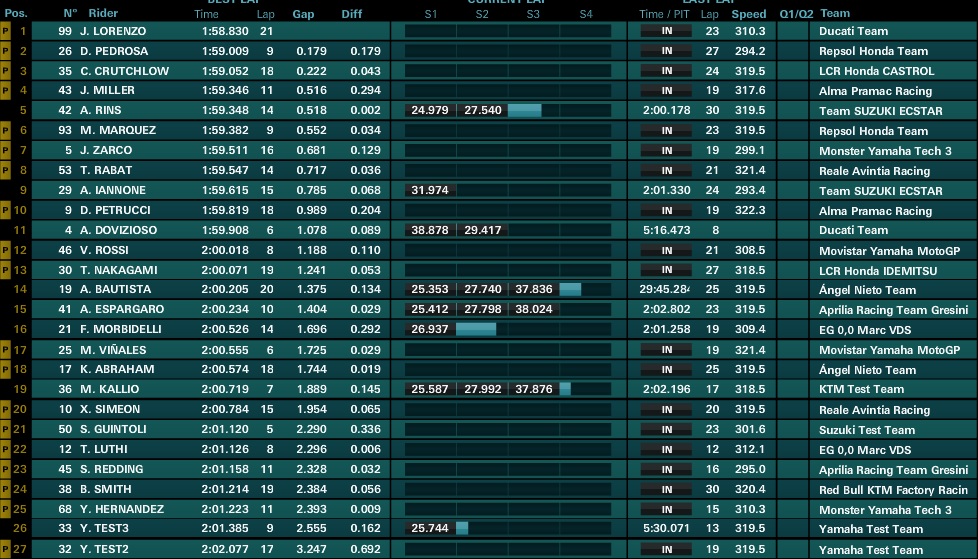Click team name LCR Honda CASTROL
The width and height of the screenshot is (978, 559).
pos(876,71)
